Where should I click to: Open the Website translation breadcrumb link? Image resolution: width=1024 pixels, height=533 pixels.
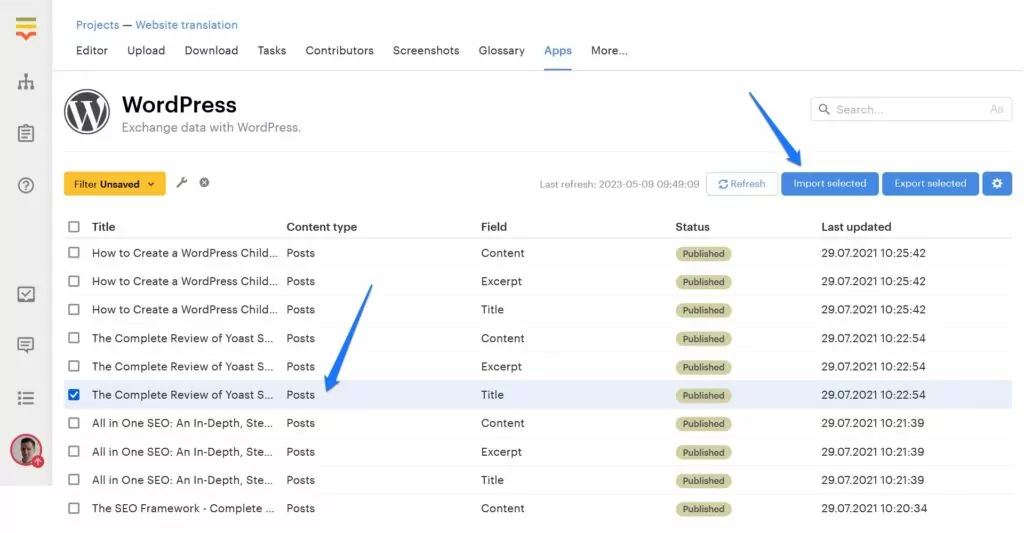(187, 25)
